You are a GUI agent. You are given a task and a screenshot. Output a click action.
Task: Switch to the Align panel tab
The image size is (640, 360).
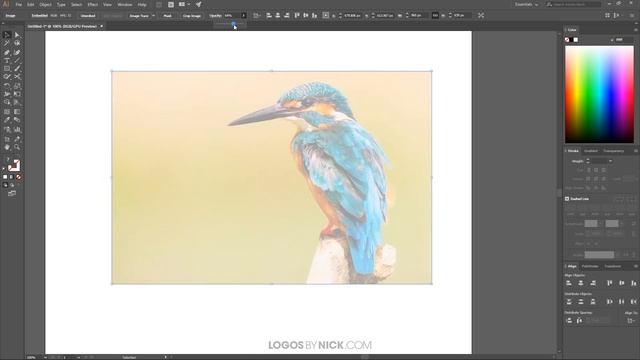pyautogui.click(x=572, y=267)
